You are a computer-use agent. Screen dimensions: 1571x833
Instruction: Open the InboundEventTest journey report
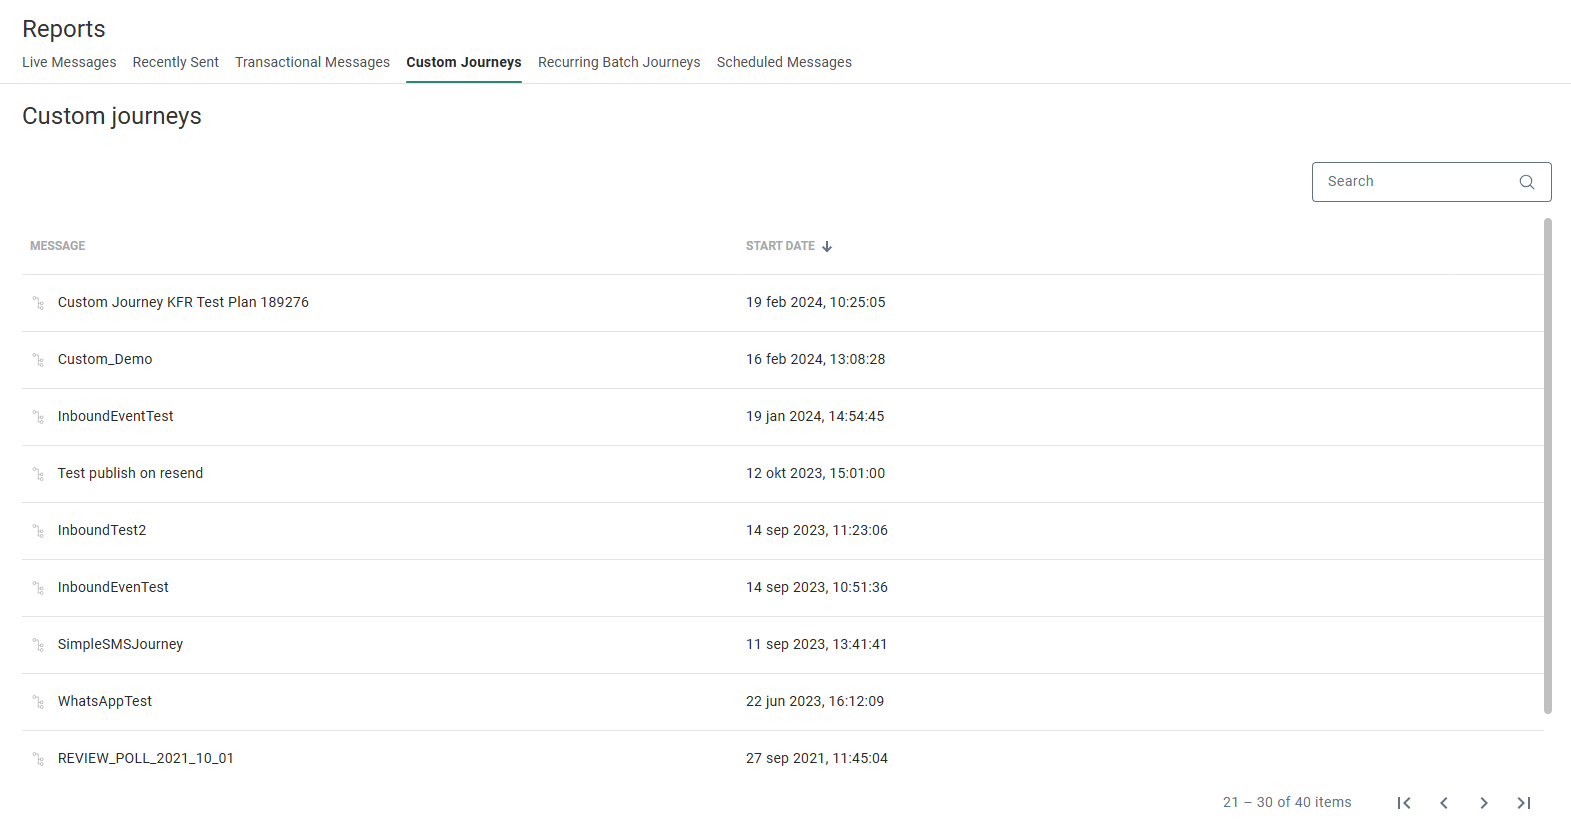(x=115, y=416)
